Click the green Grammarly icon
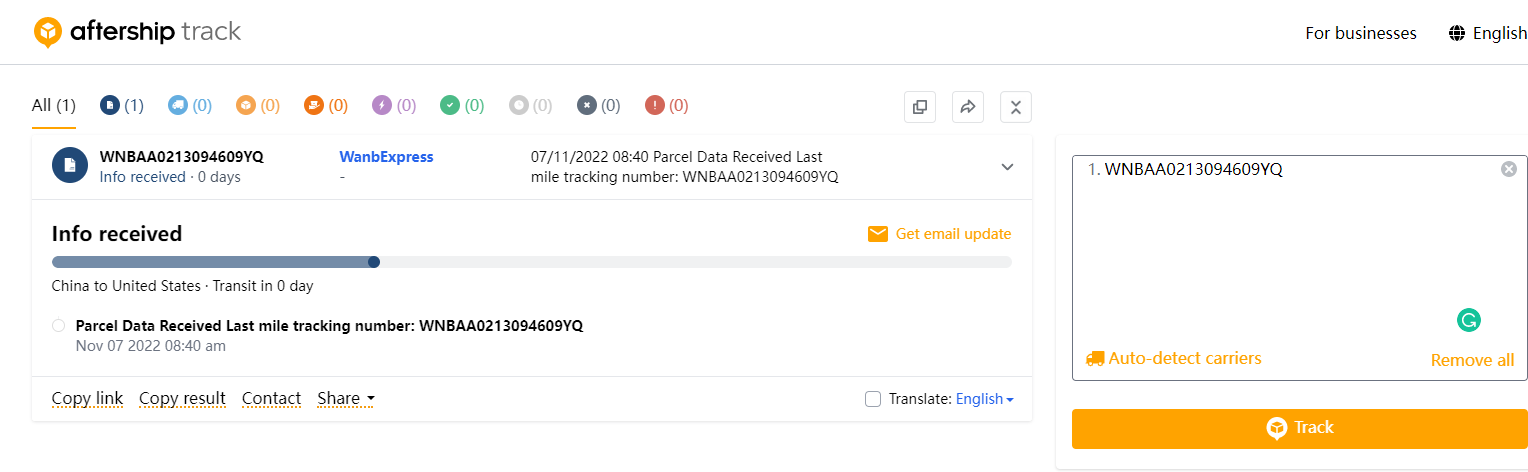The width and height of the screenshot is (1528, 472). [x=1468, y=320]
